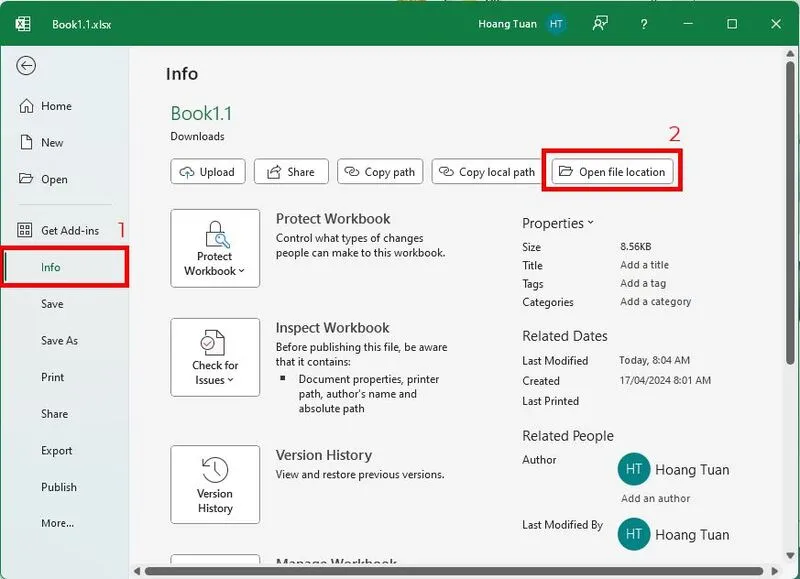Screen dimensions: 800x579
Task: Click the Check for Issues document icon
Action: (212, 343)
